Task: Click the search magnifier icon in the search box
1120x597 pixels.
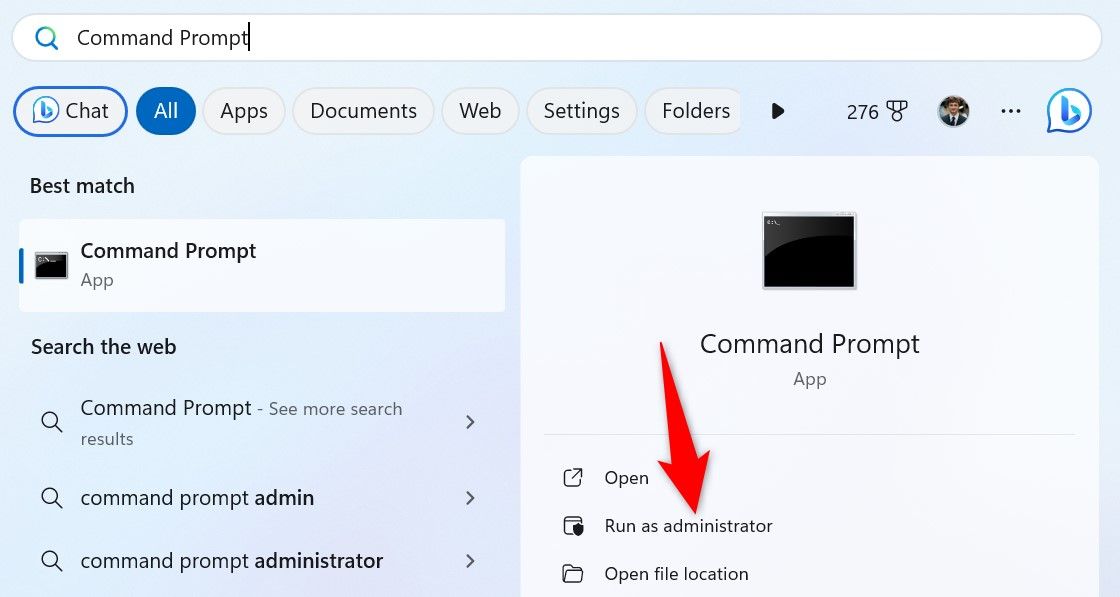Action: tap(47, 38)
